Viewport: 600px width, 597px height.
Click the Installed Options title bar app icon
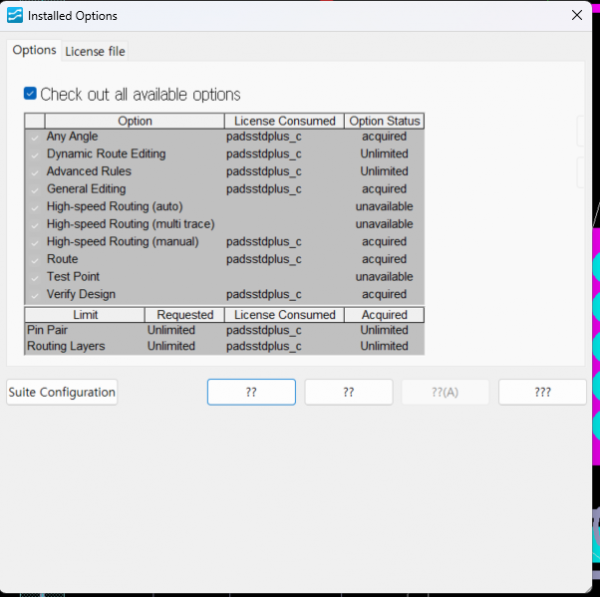coord(15,15)
